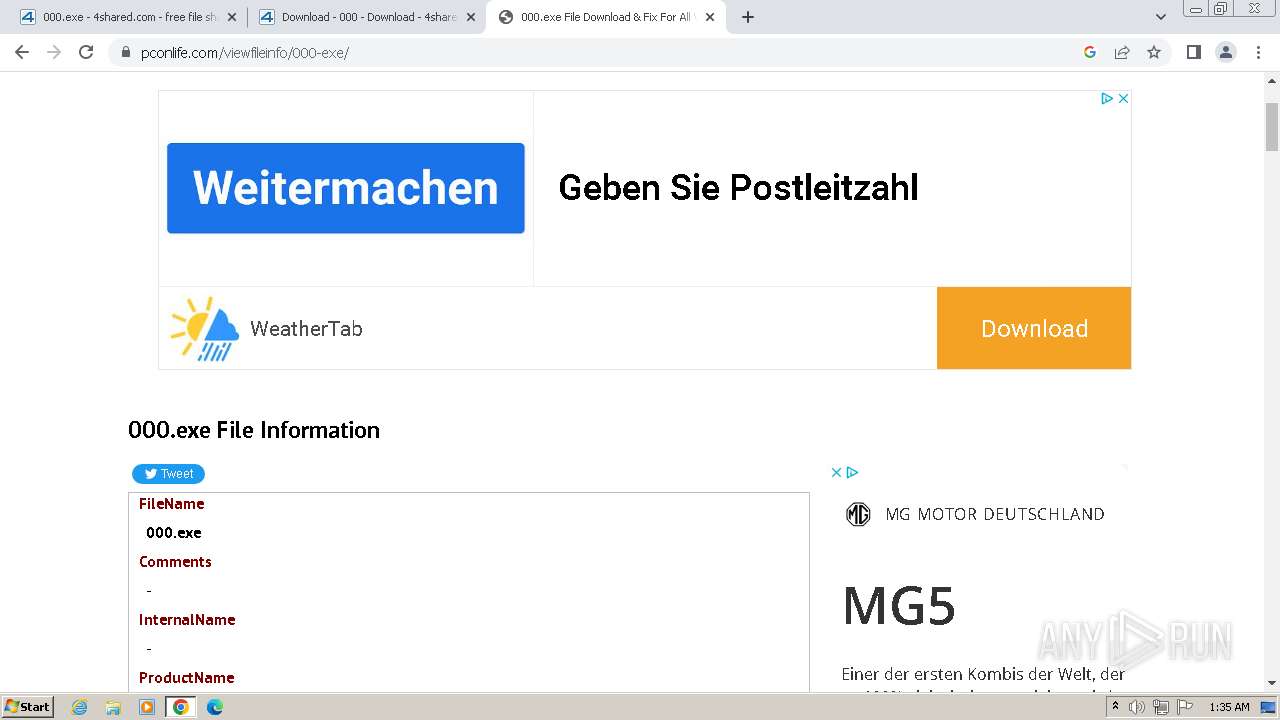Click the page vertical scrollbar thumb
1280x720 pixels.
coord(1272,127)
